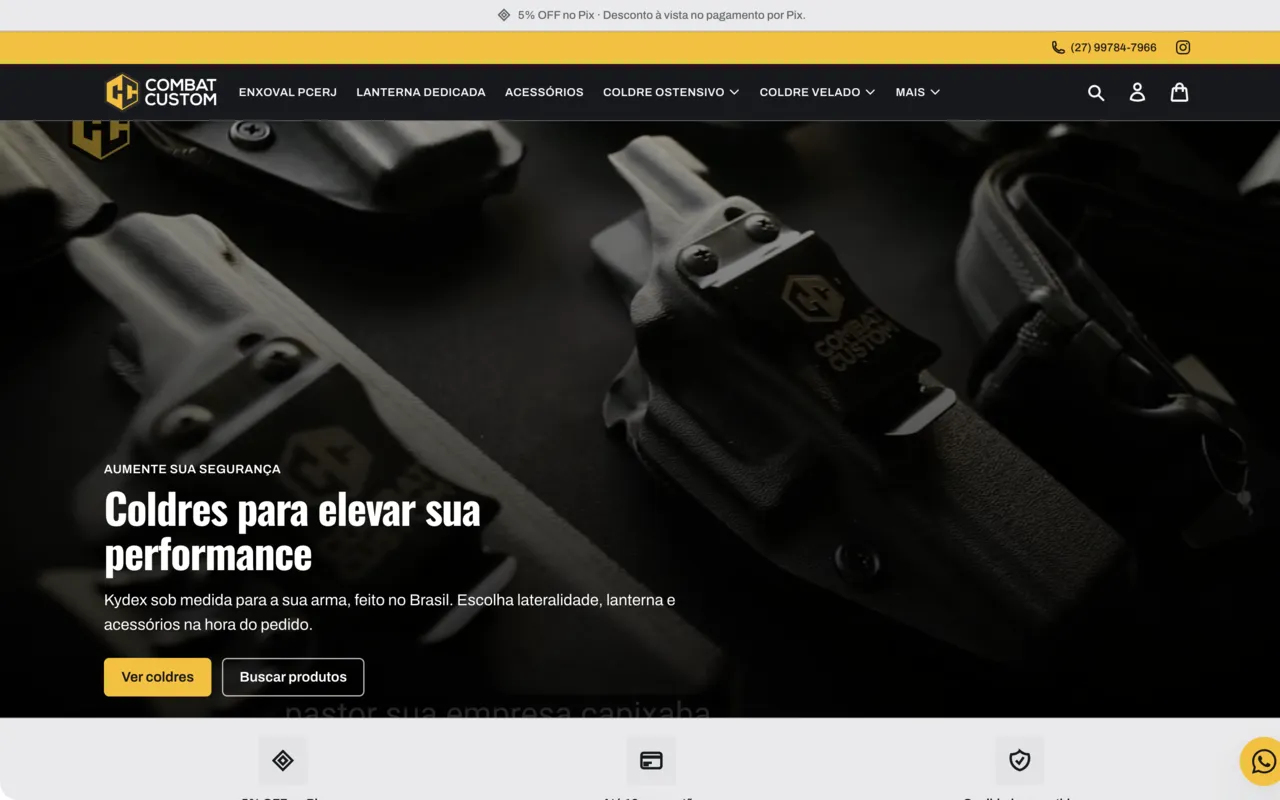The width and height of the screenshot is (1280, 800).
Task: Click the Pix diamond feature icon below hero
Action: [283, 761]
